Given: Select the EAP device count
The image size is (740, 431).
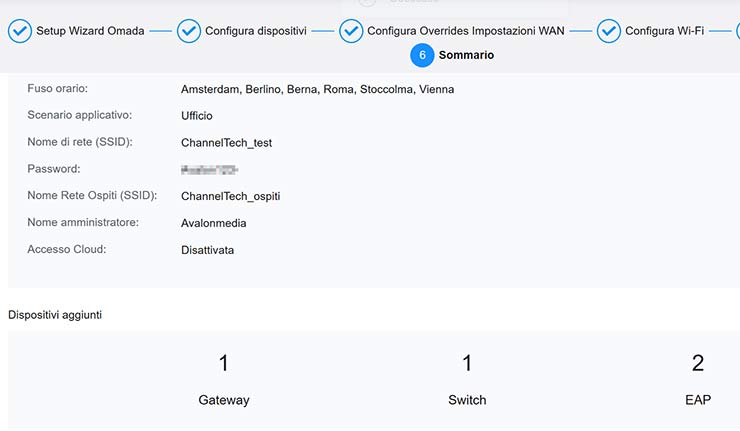Looking at the screenshot, I should pos(698,364).
